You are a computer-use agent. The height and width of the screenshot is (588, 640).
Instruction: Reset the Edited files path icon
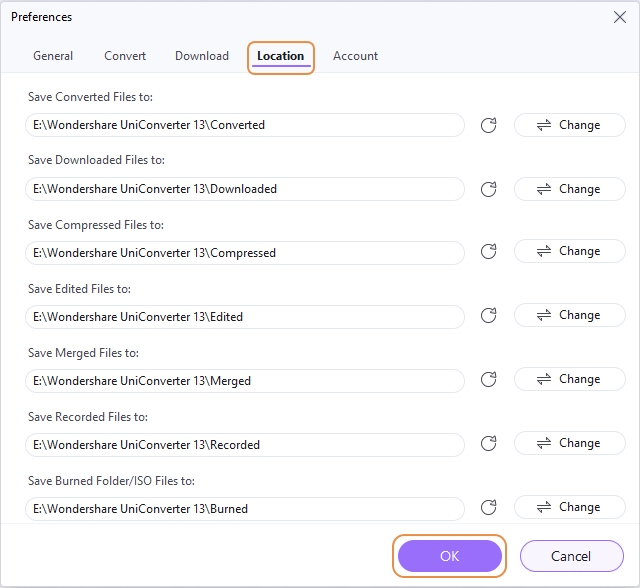coord(489,316)
